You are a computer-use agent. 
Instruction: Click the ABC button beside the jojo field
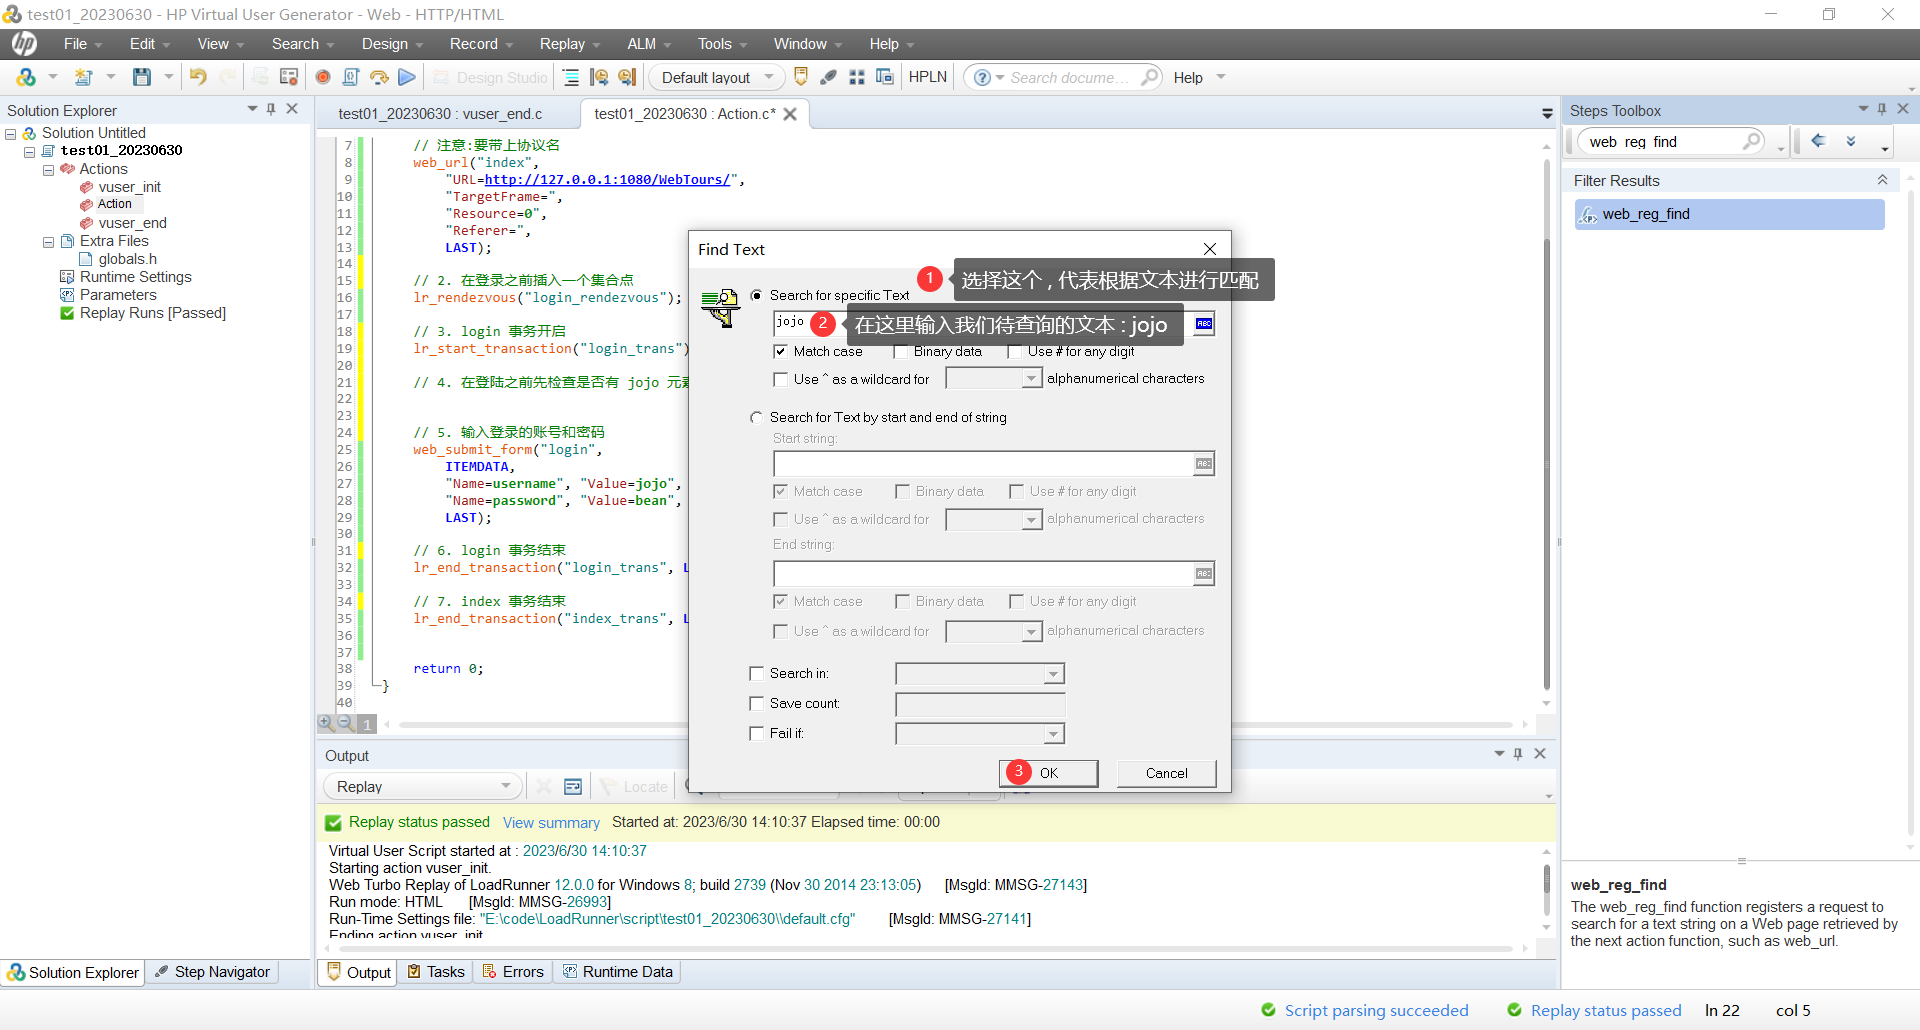point(1204,323)
